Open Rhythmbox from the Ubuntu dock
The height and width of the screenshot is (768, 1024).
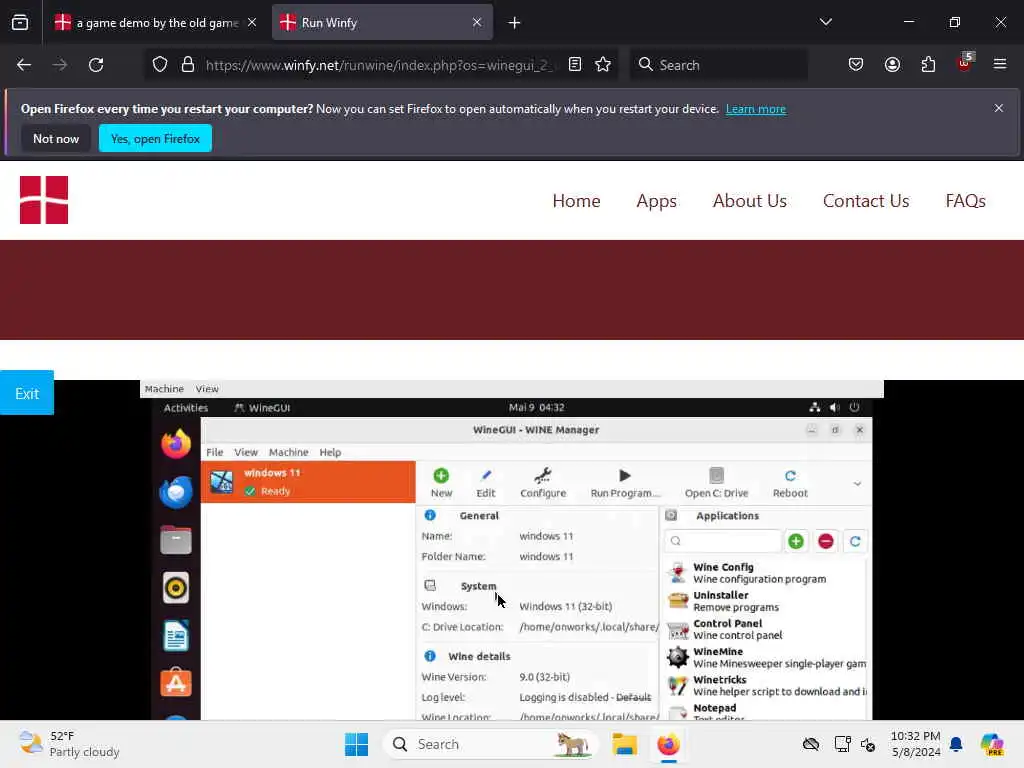pyautogui.click(x=176, y=588)
